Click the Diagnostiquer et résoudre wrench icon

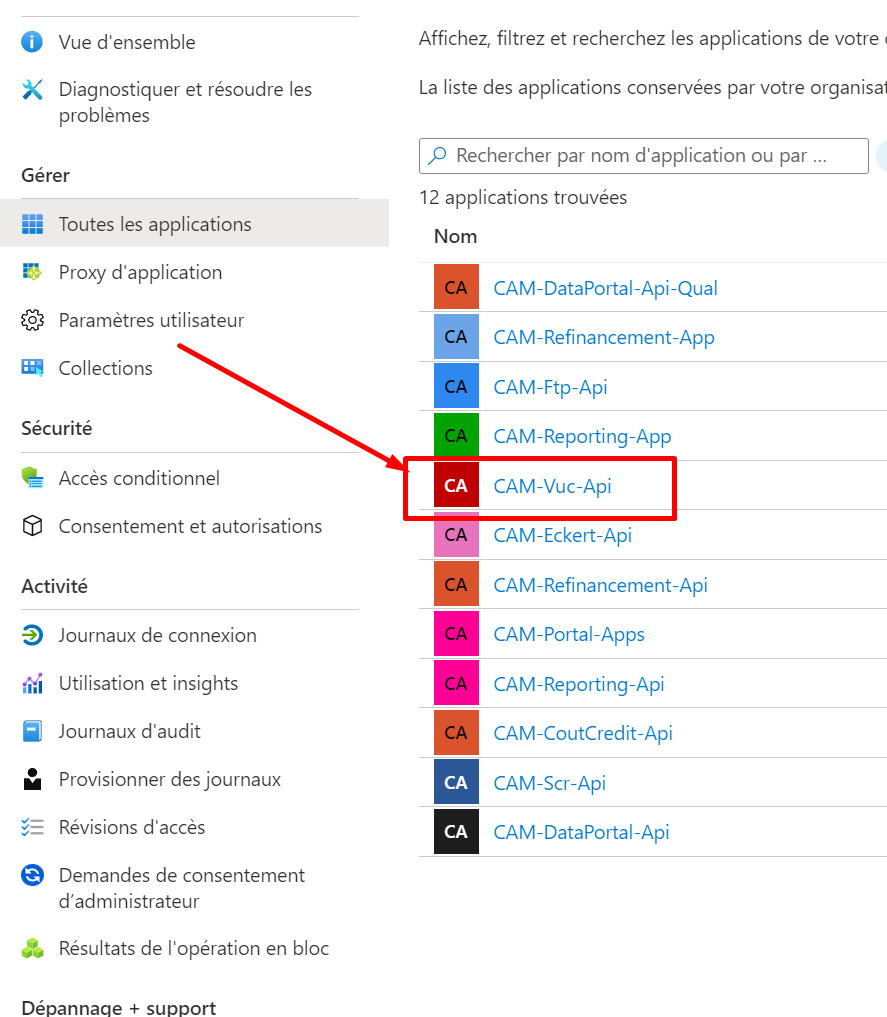coord(32,90)
